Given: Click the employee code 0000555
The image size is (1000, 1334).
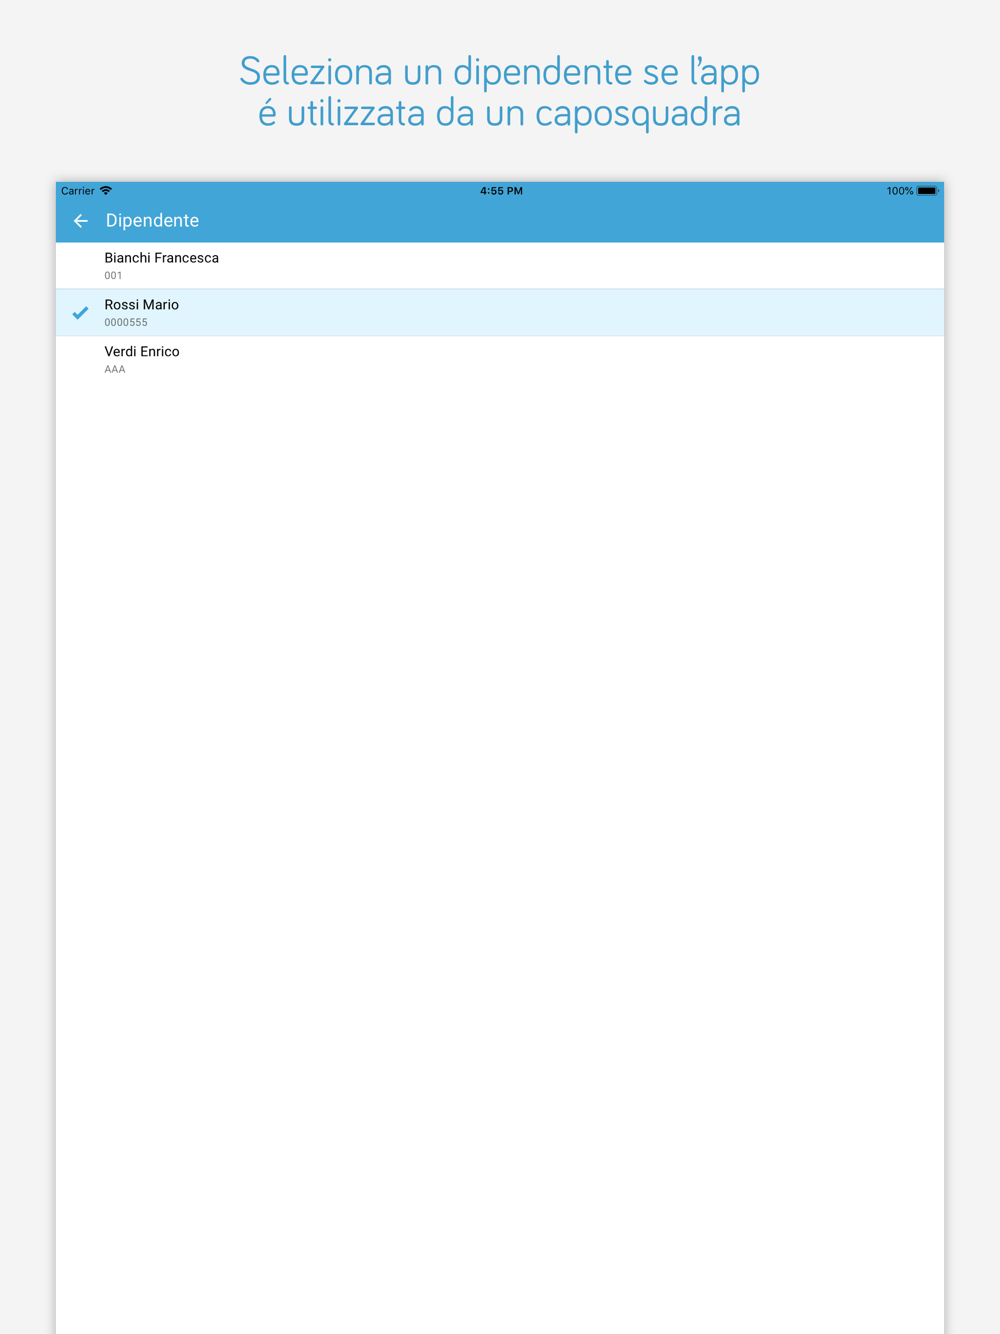Looking at the screenshot, I should [x=126, y=323].
